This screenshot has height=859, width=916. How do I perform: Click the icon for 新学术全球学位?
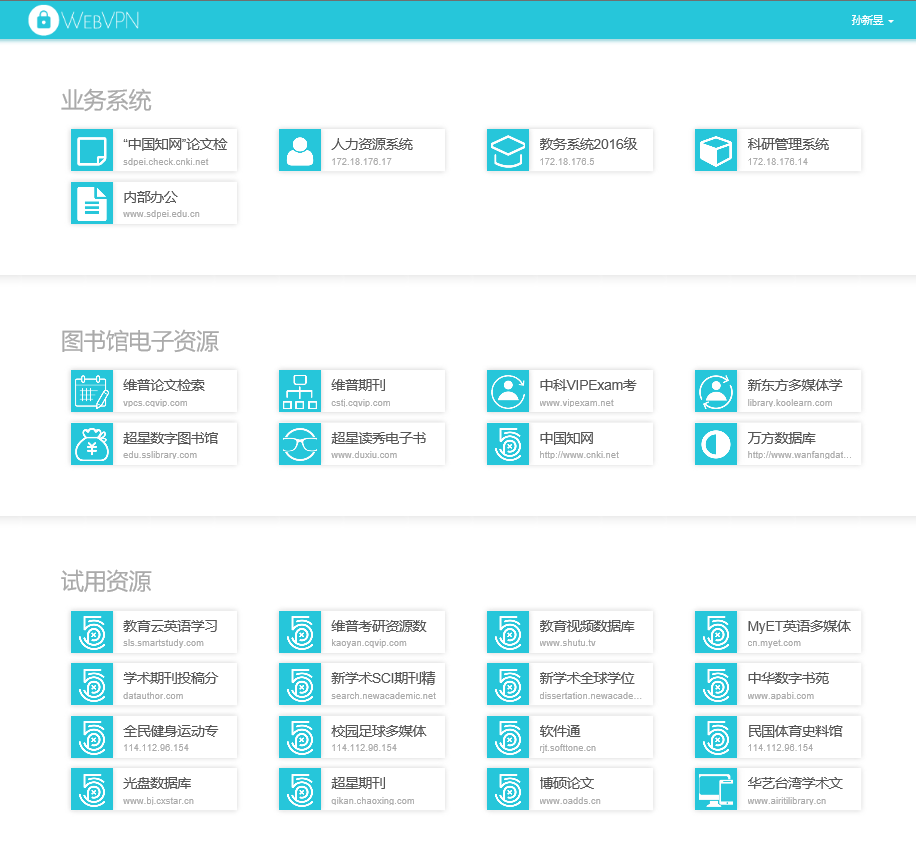pos(508,684)
